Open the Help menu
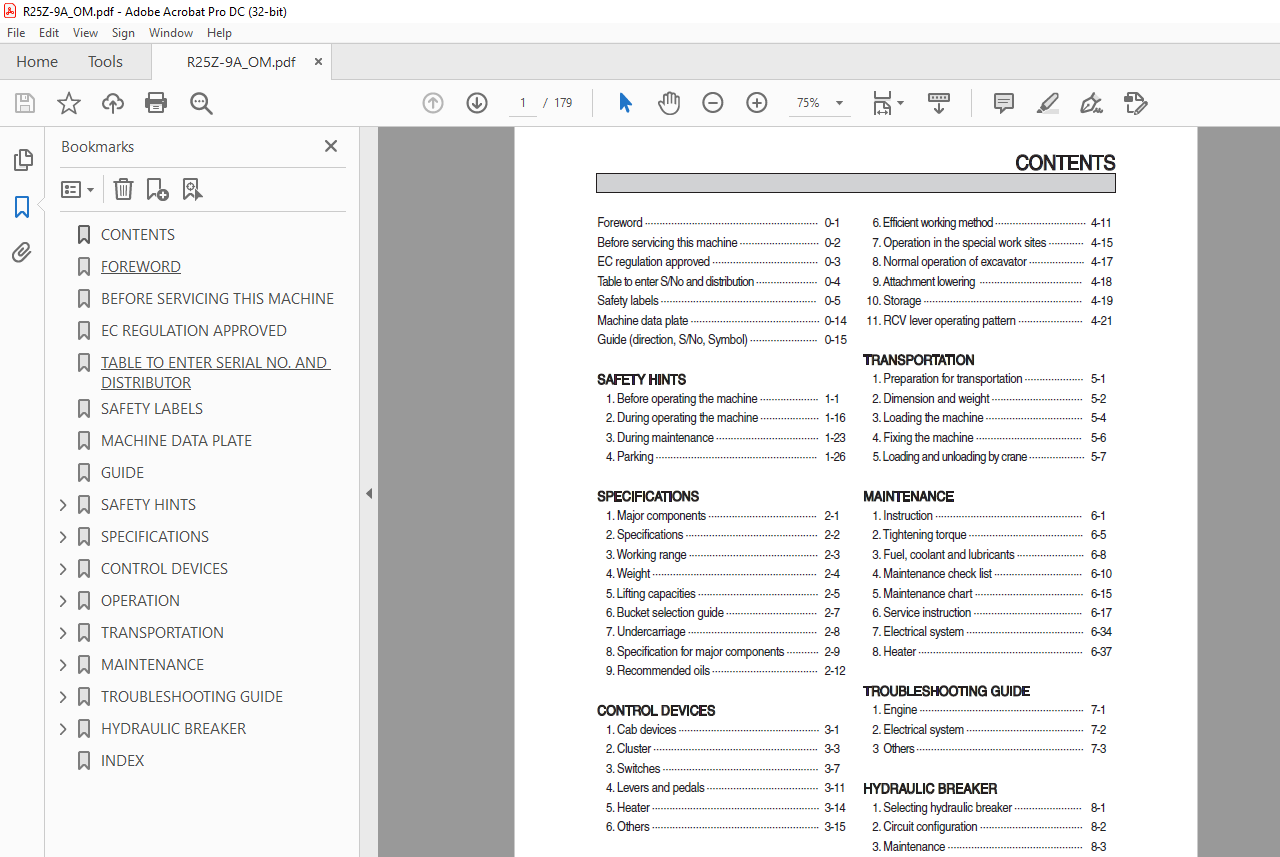Viewport: 1280px width, 857px height. pos(219,33)
